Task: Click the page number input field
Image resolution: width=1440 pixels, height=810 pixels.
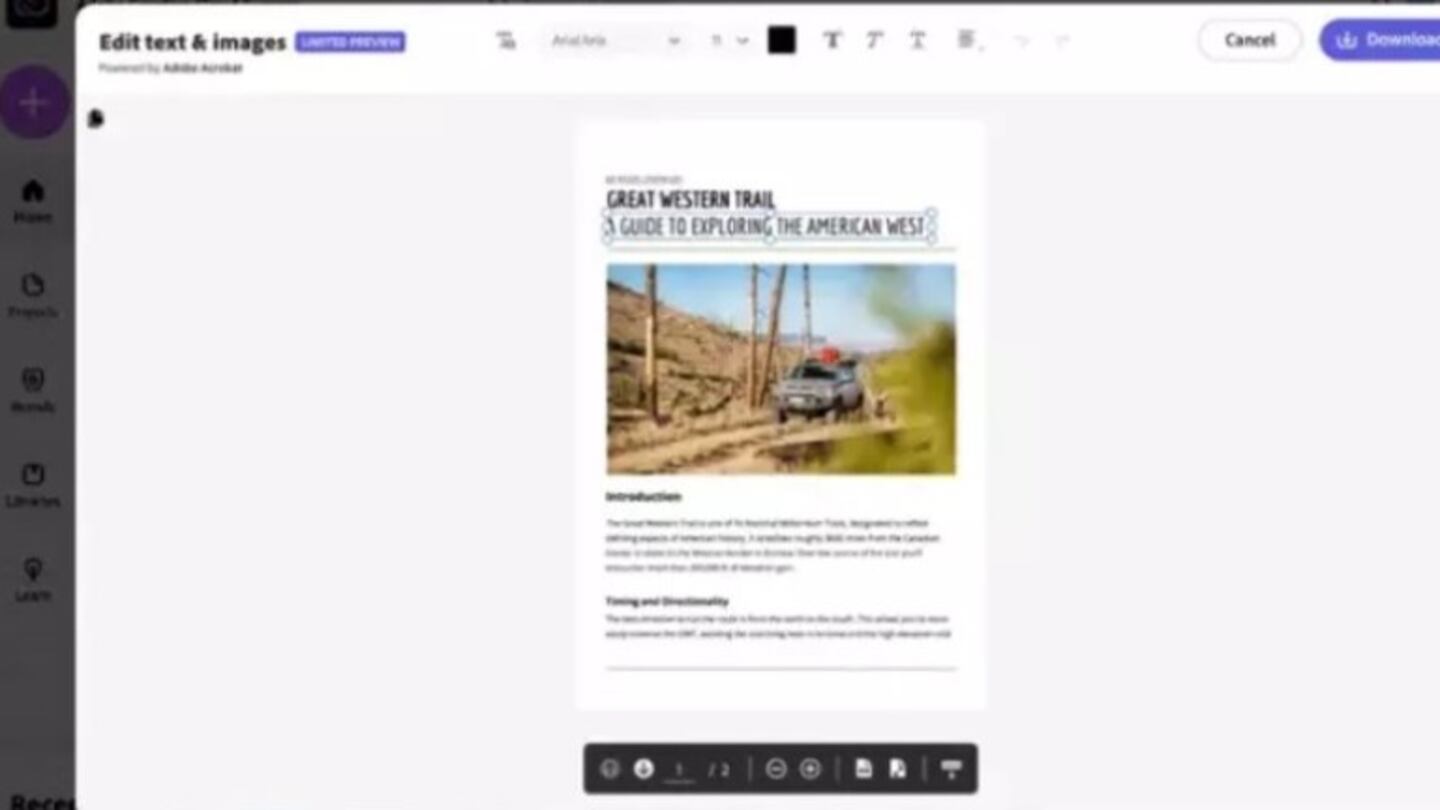Action: click(x=680, y=769)
